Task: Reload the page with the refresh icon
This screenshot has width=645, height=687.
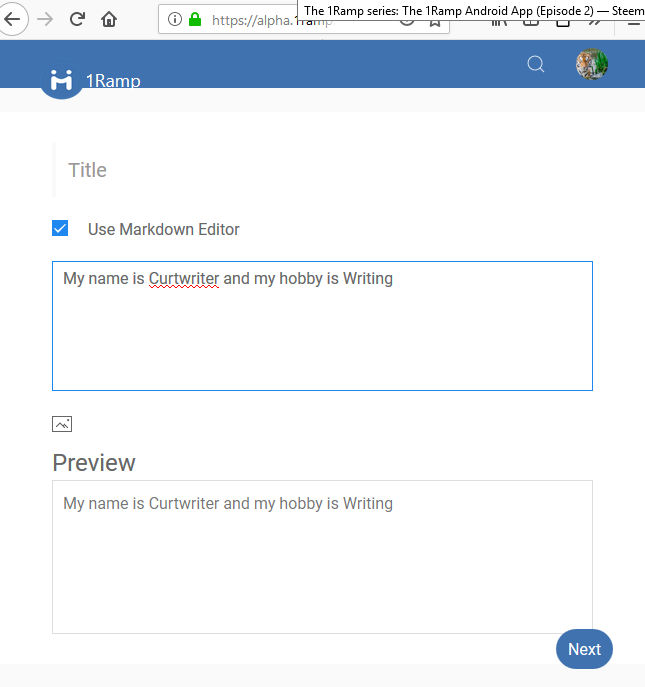Action: pos(77,19)
